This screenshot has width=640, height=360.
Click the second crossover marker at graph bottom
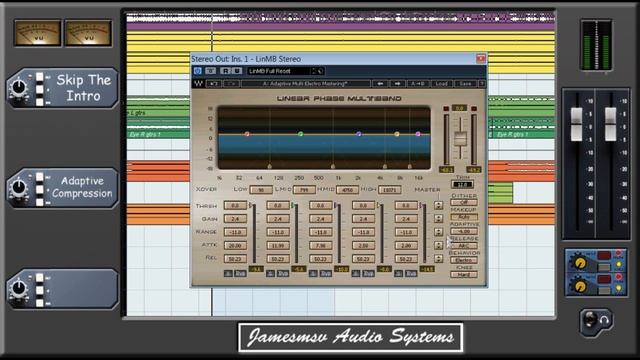(333, 166)
